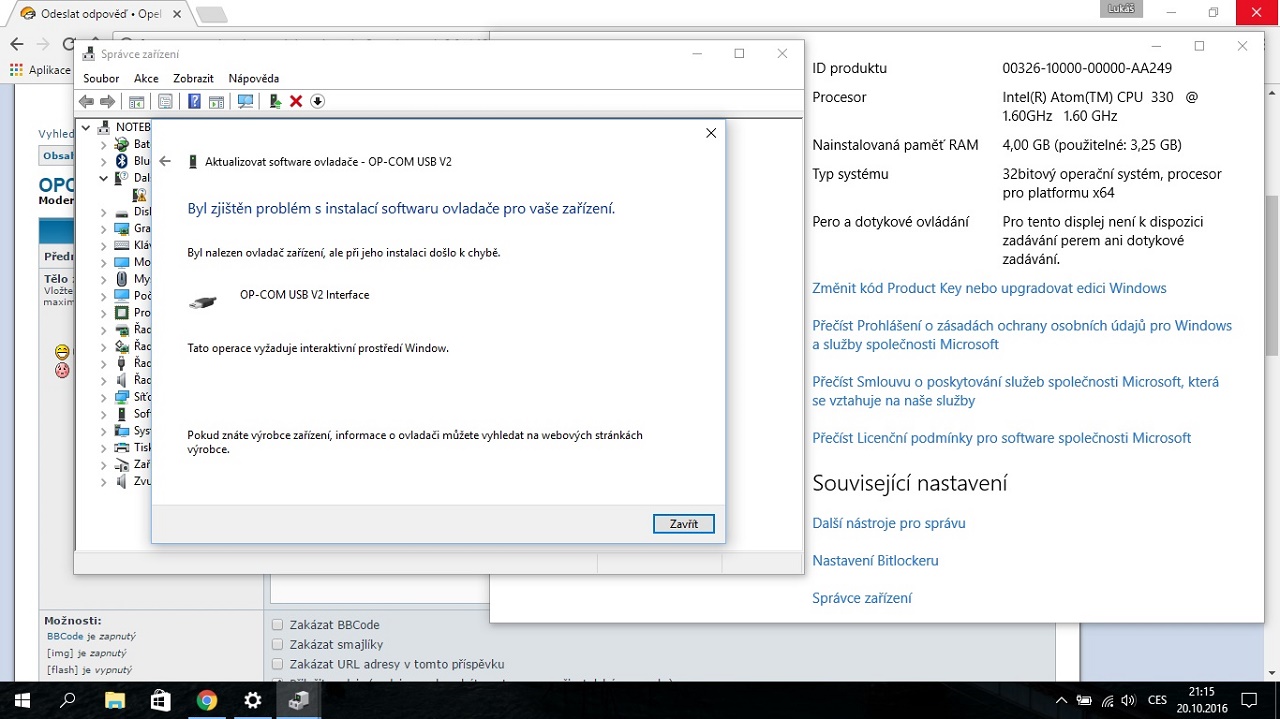Click the scan for hardware changes icon
Image resolution: width=1280 pixels, height=719 pixels.
pos(245,101)
